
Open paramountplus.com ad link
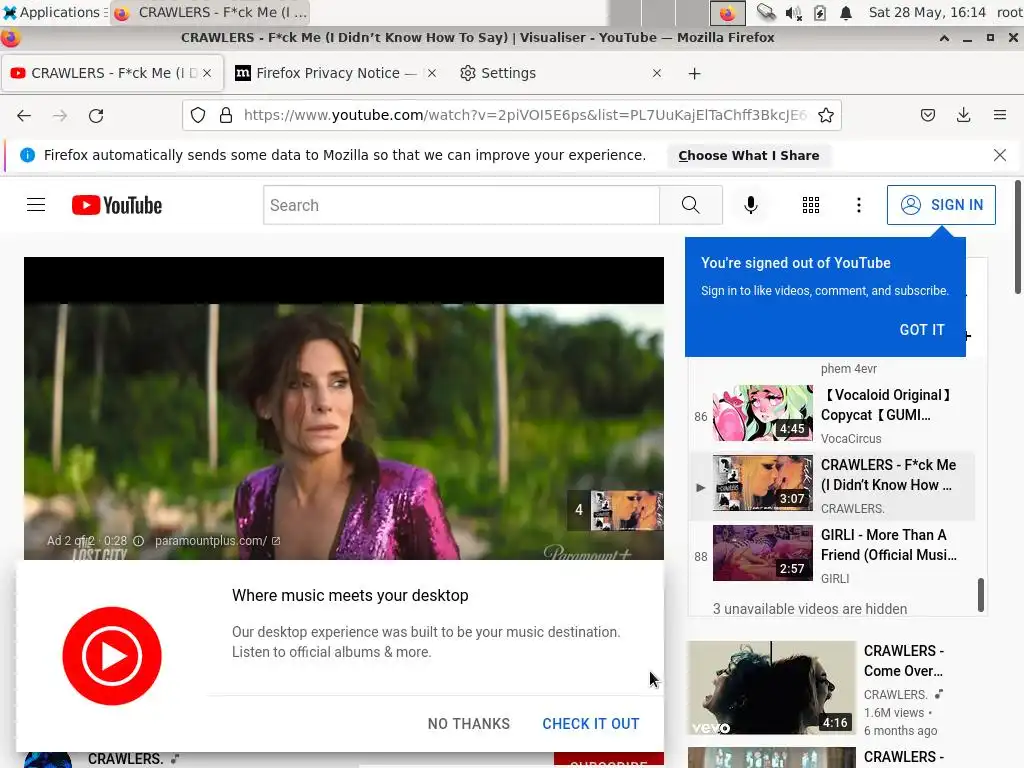tap(216, 541)
